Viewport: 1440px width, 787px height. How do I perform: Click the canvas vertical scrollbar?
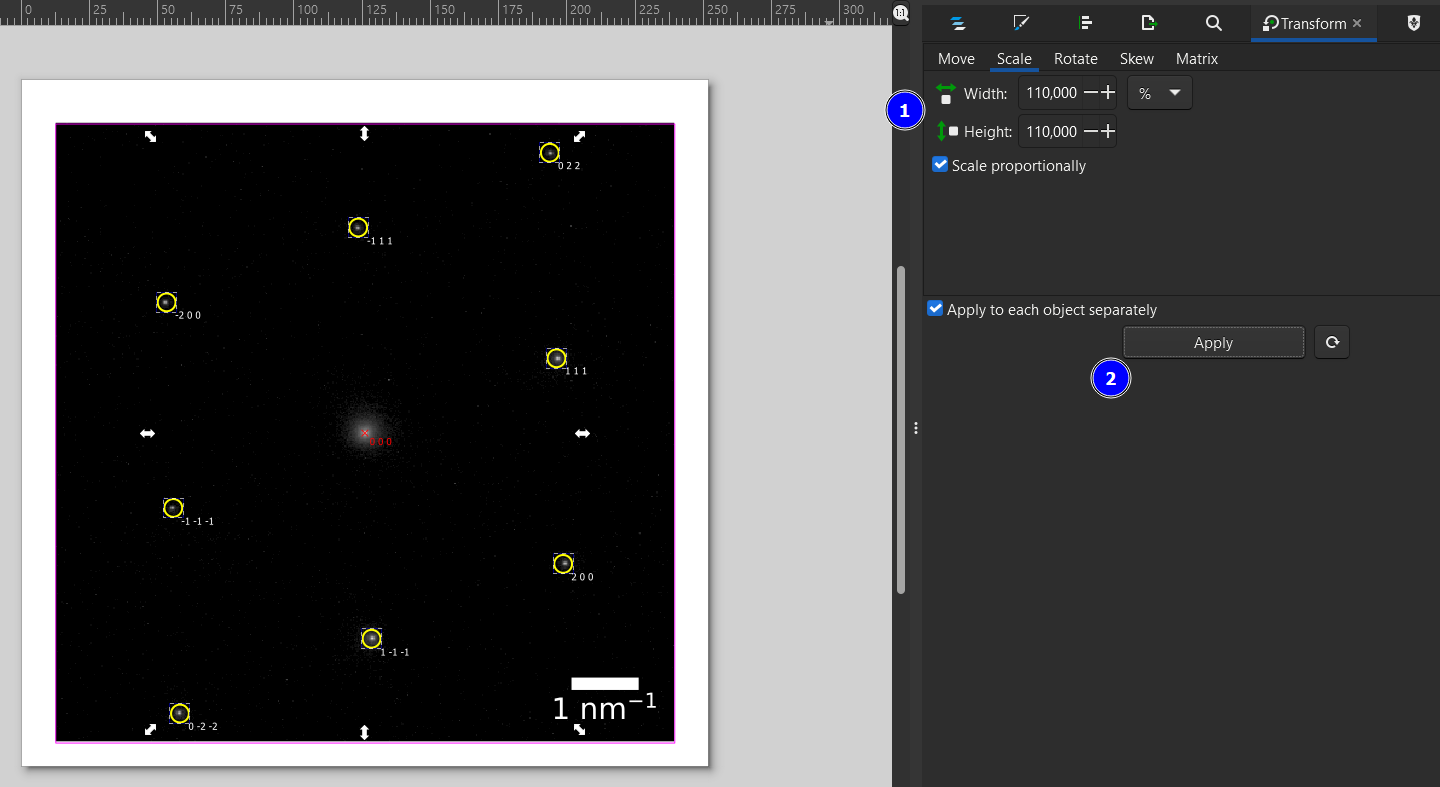(901, 430)
